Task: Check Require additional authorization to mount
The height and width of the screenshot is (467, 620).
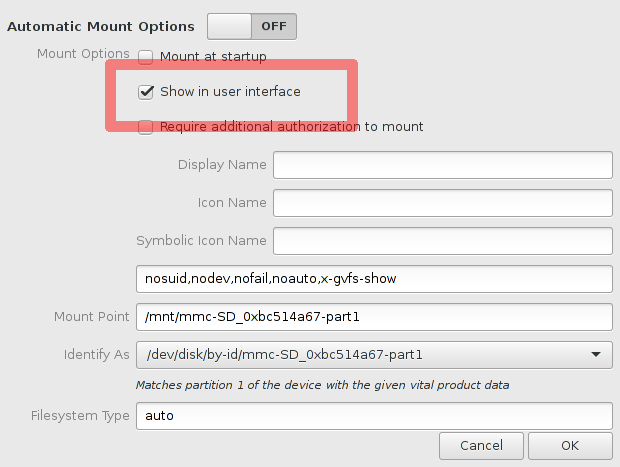Action: 146,127
